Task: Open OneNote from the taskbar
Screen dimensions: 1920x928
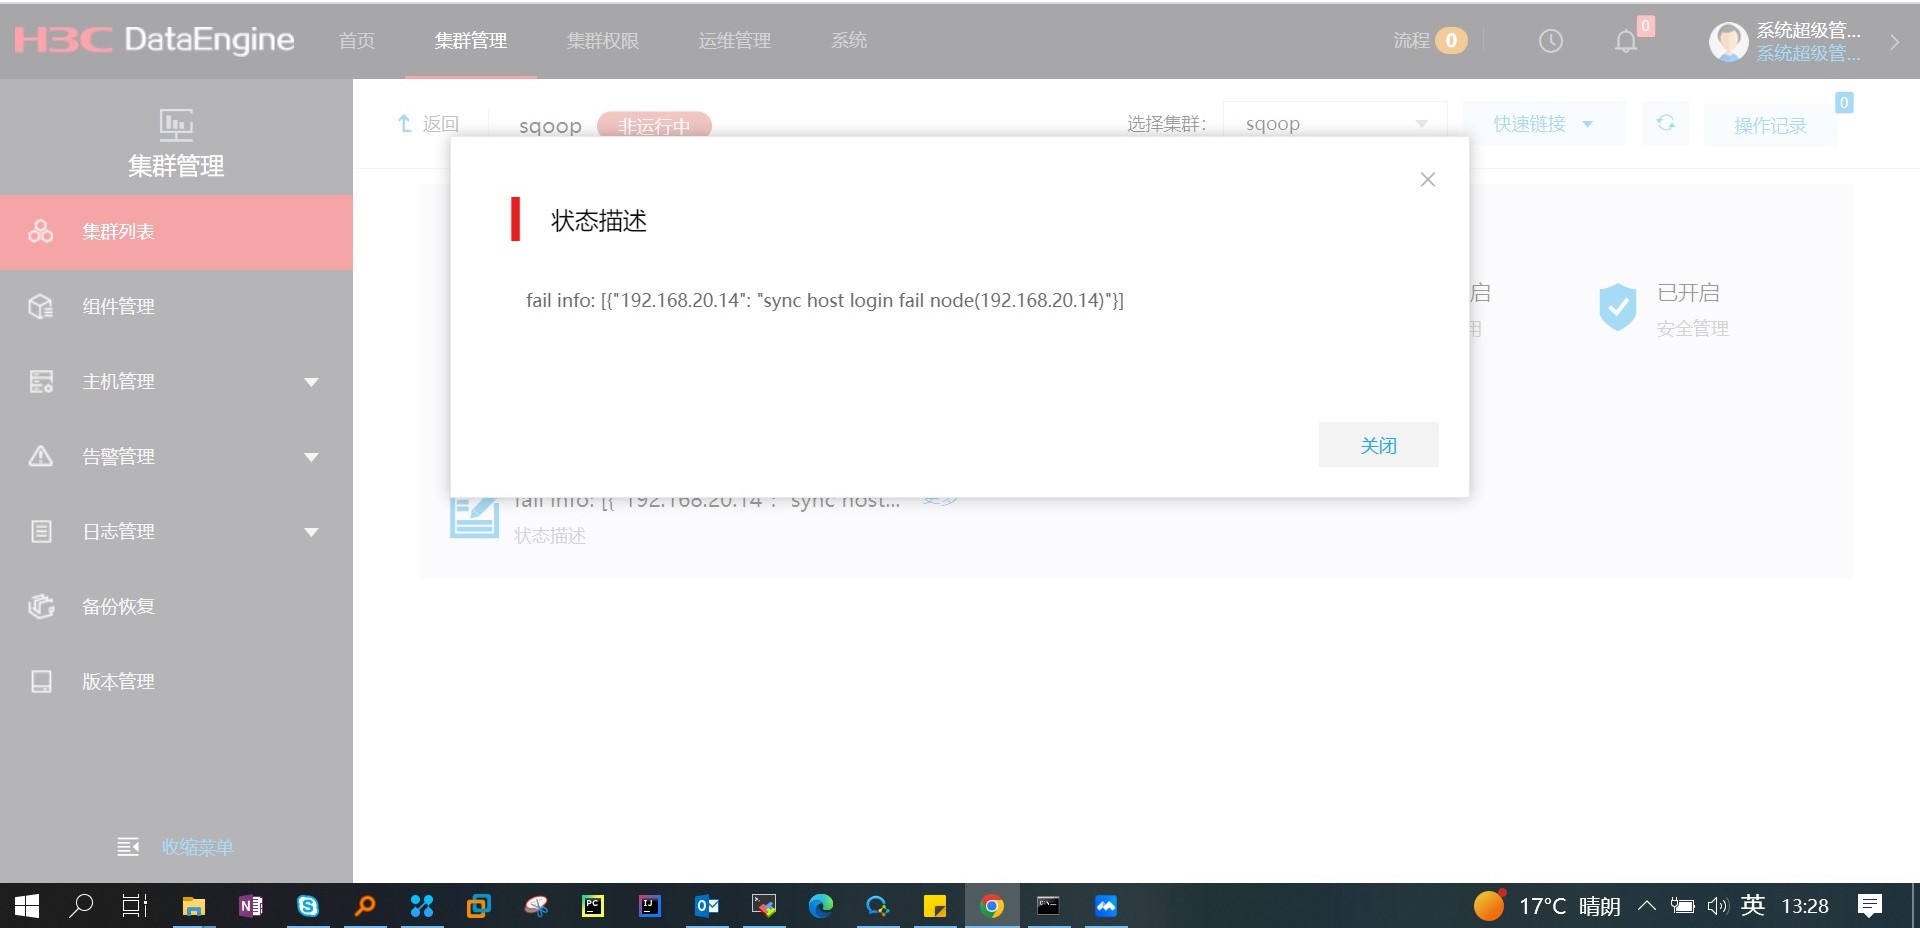Action: point(250,906)
